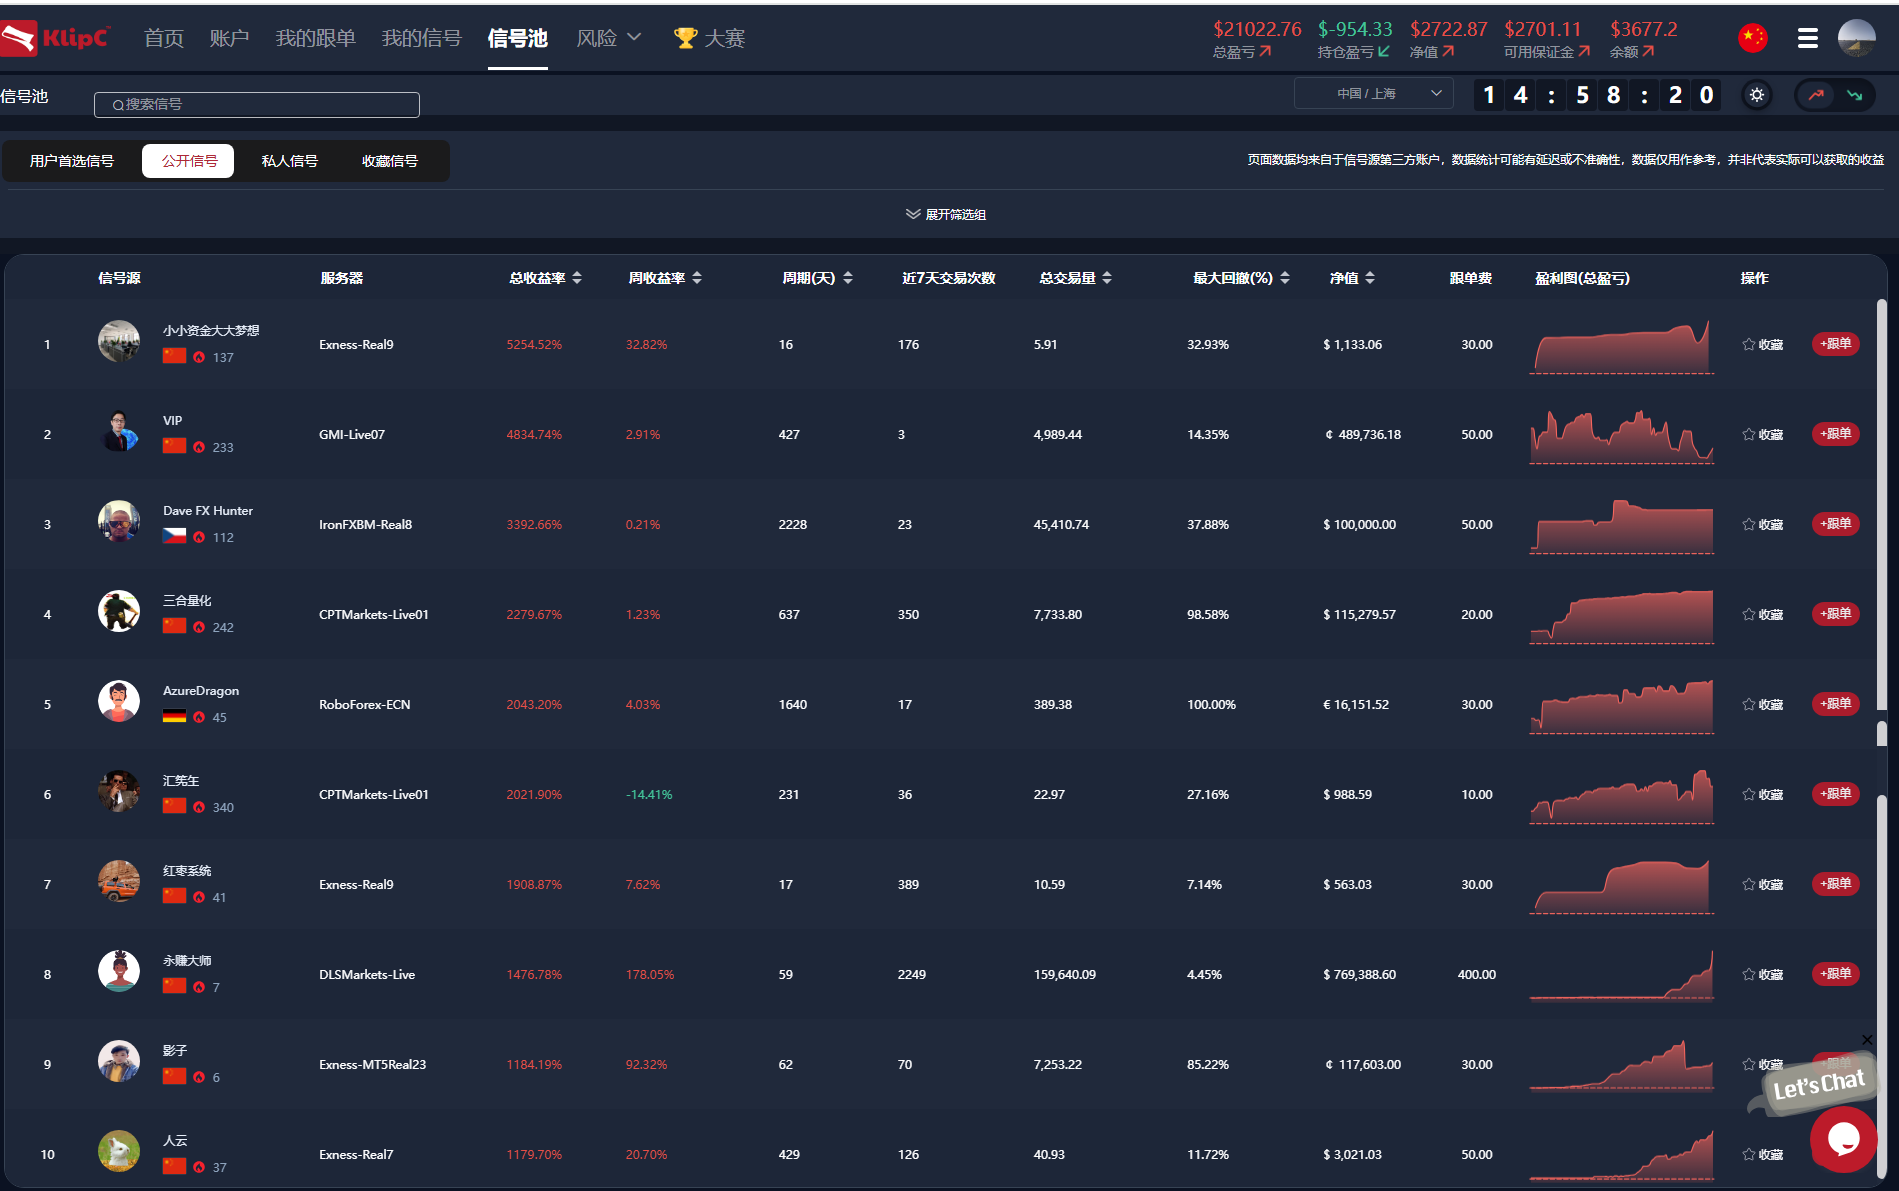Open the 我的跟单 menu item

315,38
